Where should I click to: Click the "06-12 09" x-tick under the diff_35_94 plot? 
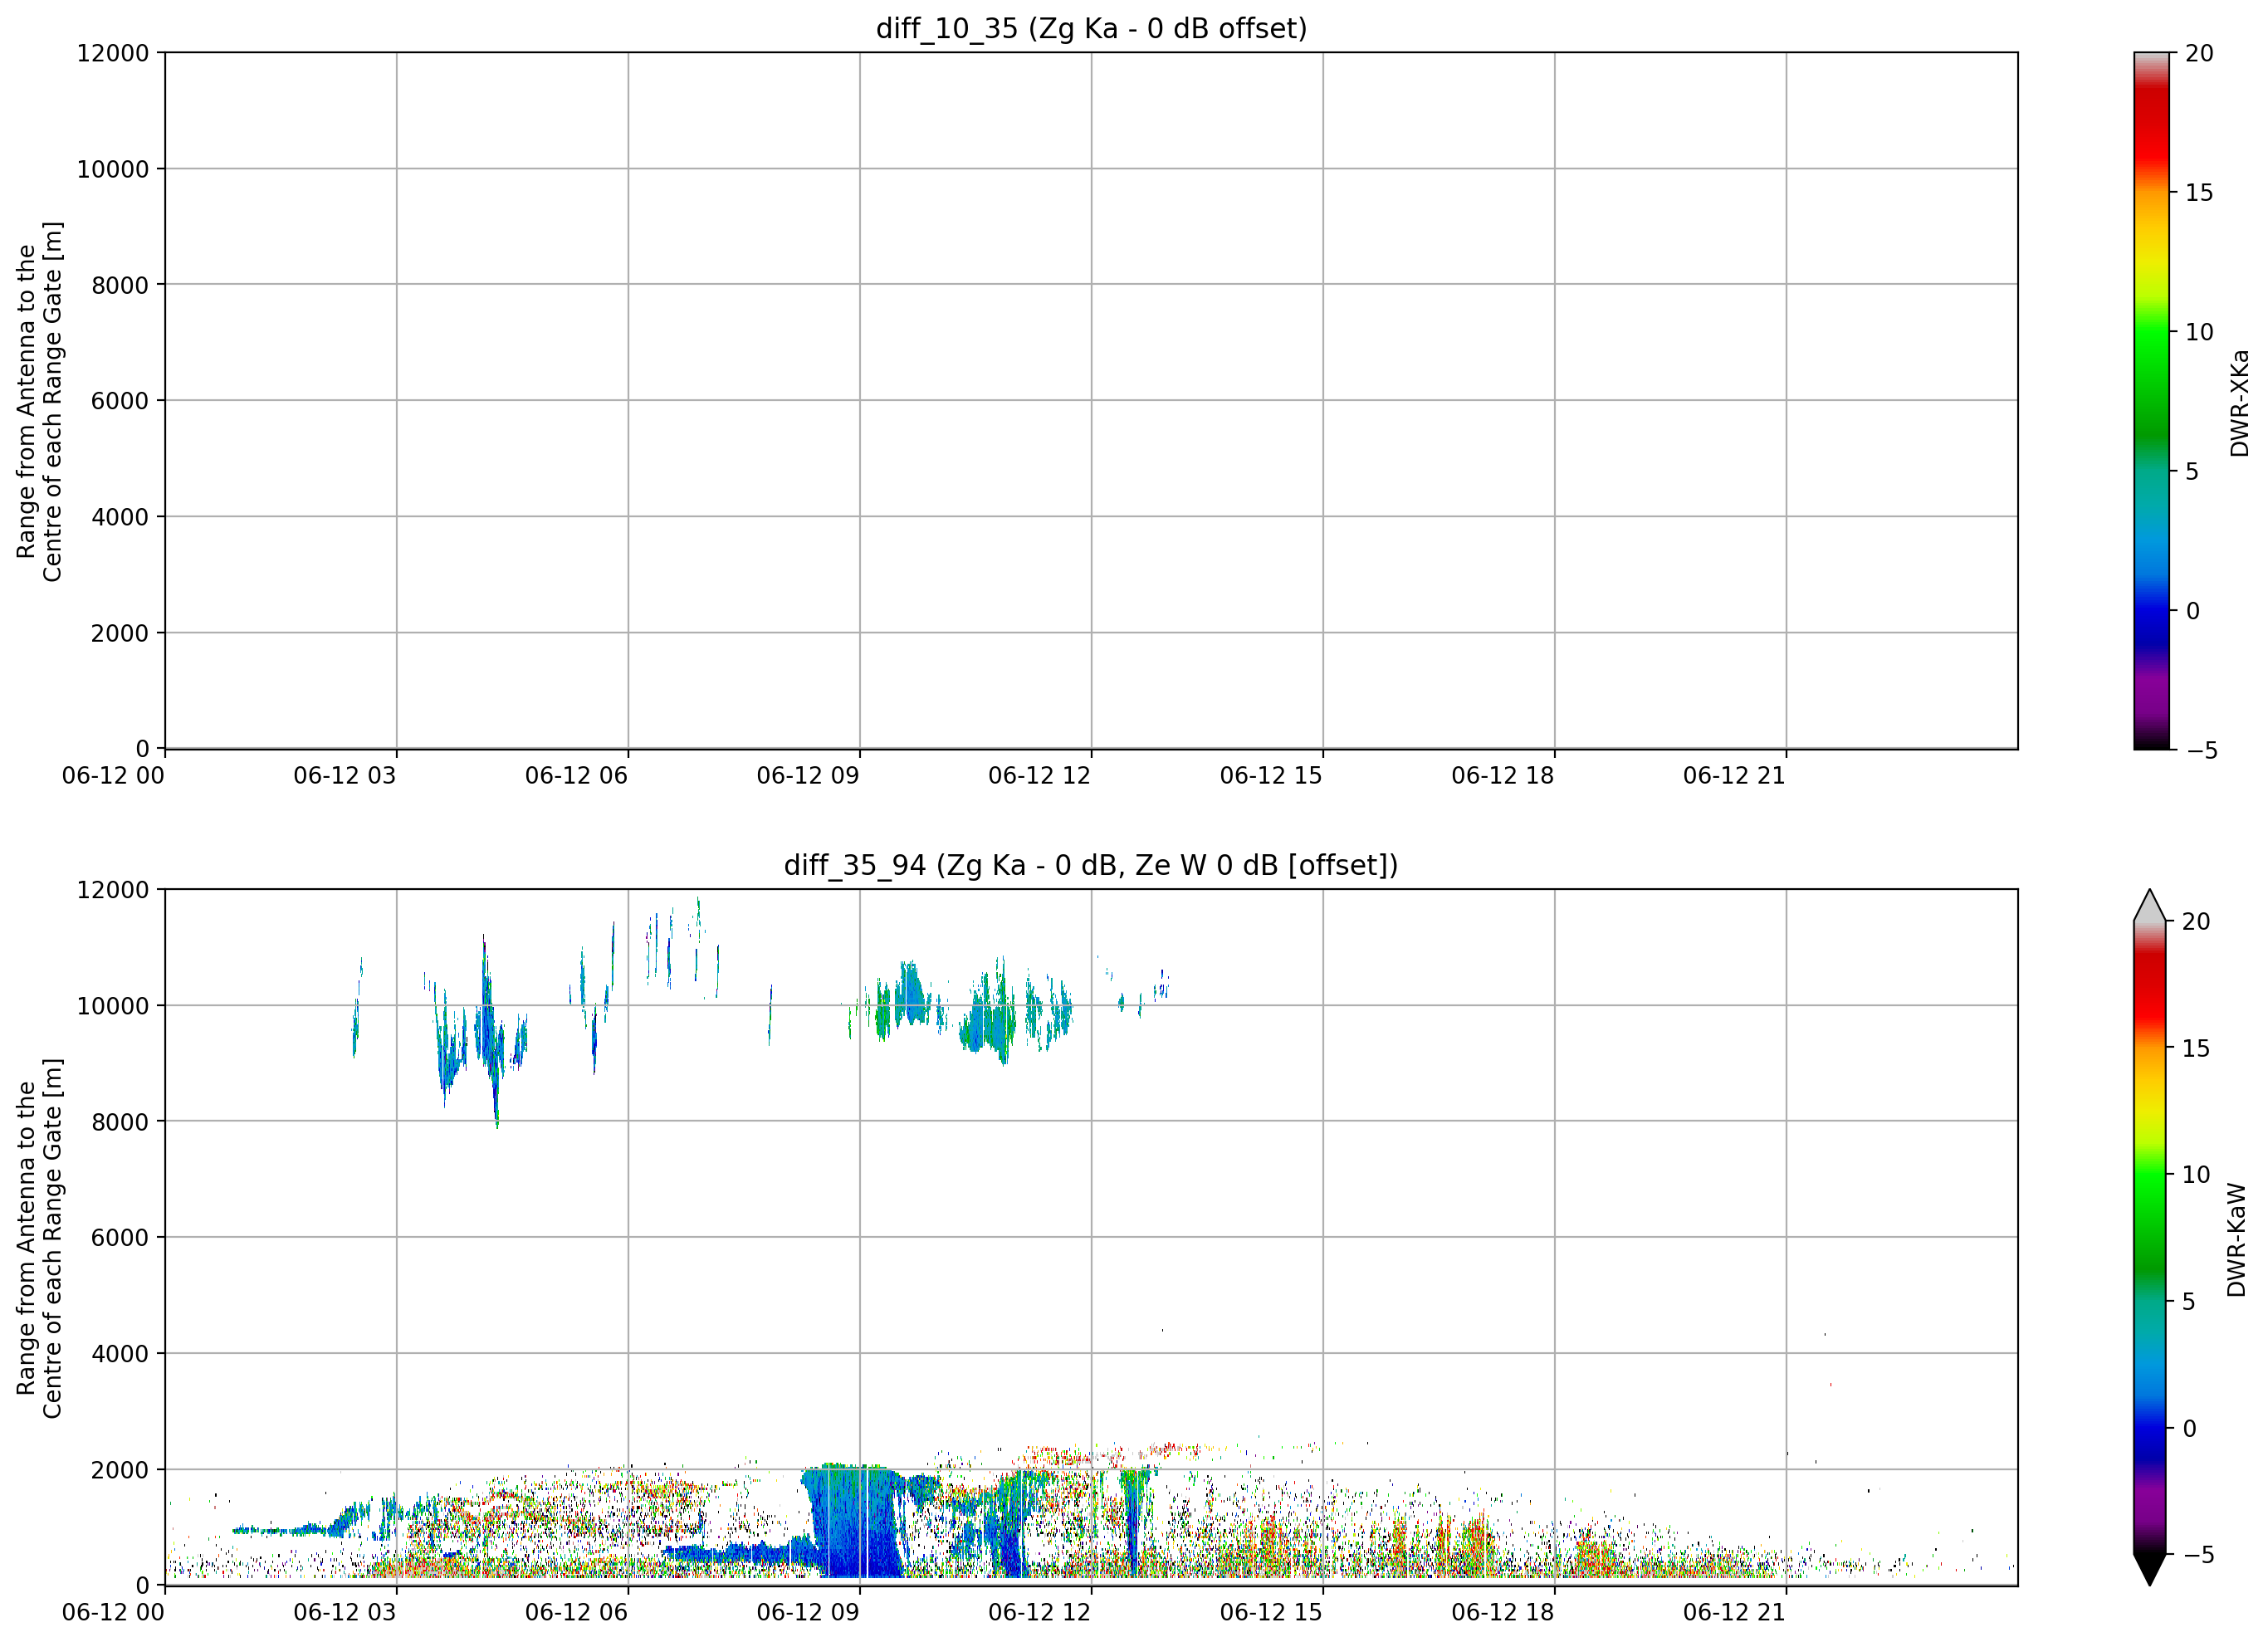[808, 1612]
